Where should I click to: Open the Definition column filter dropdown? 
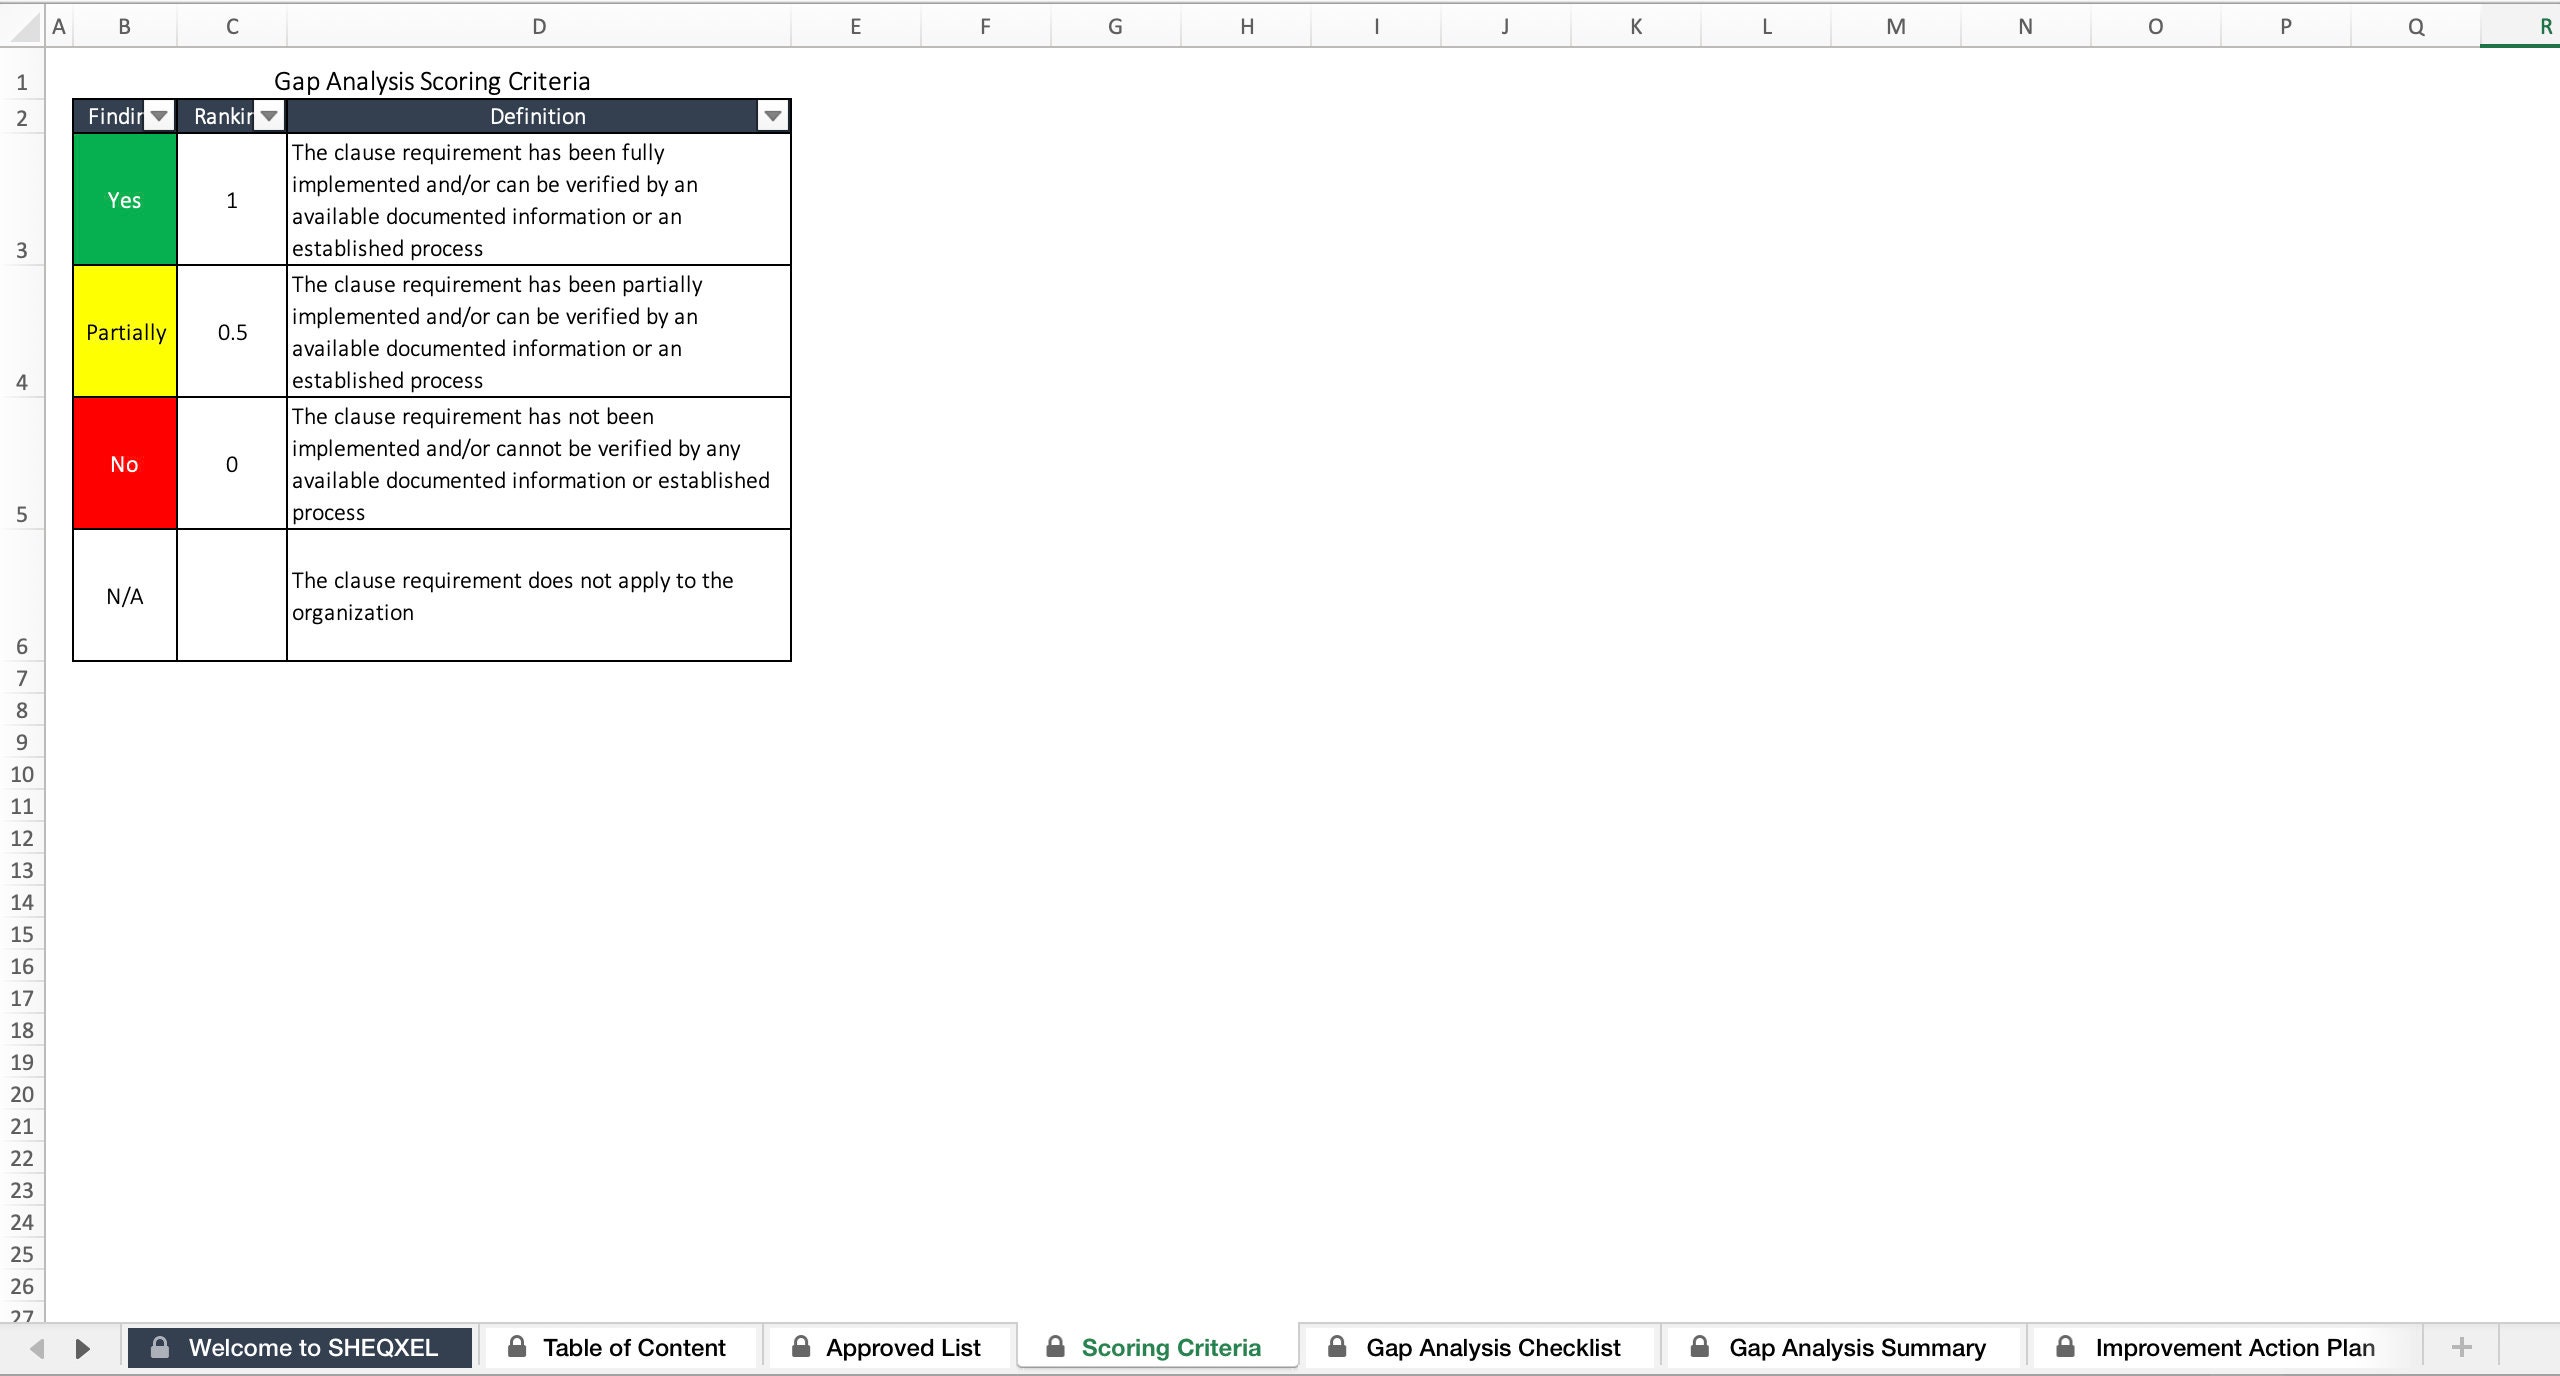click(772, 115)
